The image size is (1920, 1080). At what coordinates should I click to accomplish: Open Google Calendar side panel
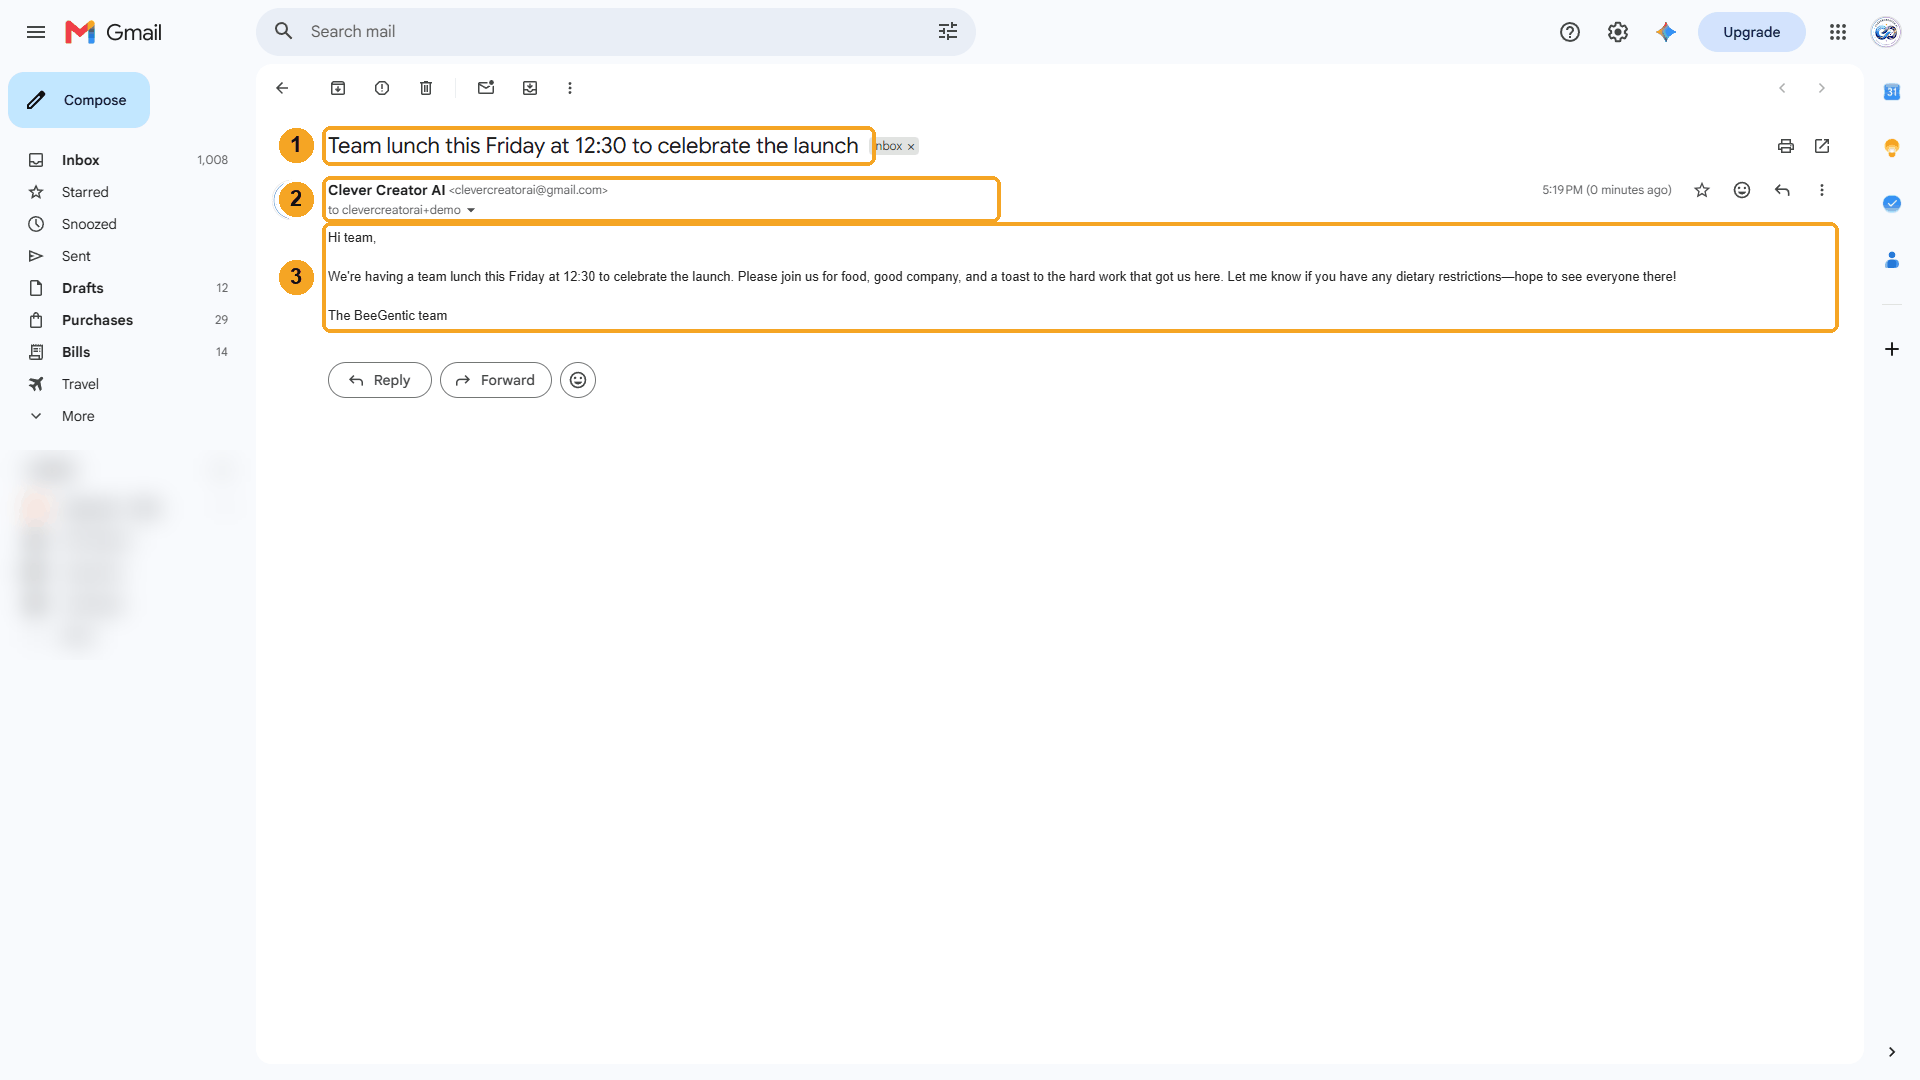pyautogui.click(x=1892, y=92)
